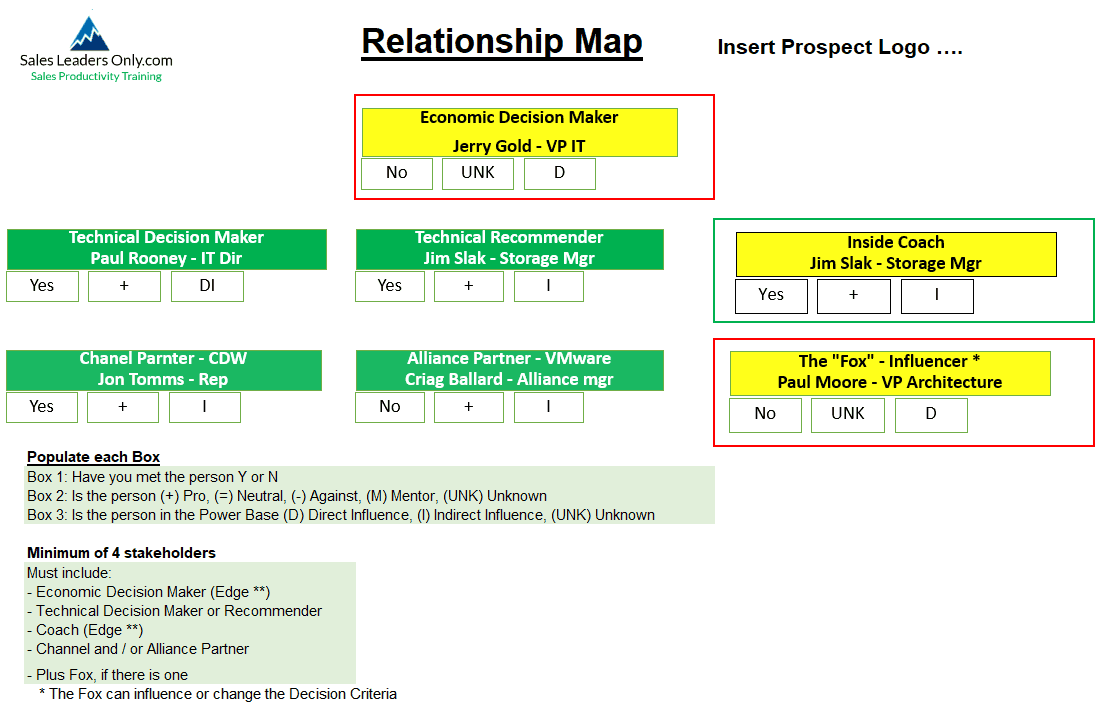Select the Inside Coach yellow box
This screenshot has height=709, width=1105.
click(x=895, y=254)
